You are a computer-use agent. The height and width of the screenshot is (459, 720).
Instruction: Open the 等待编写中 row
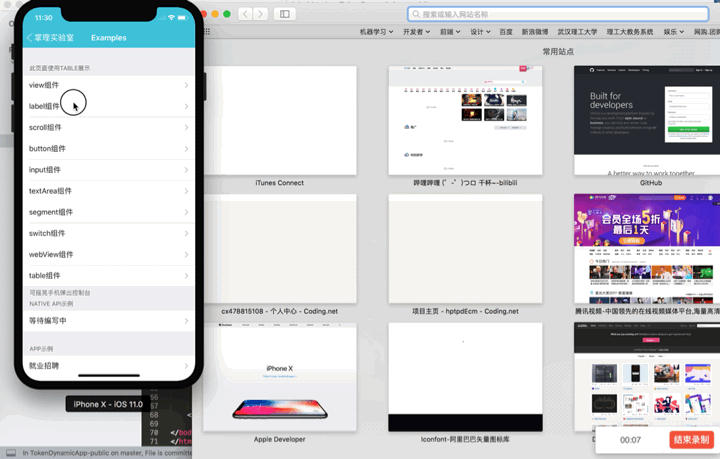pyautogui.click(x=109, y=321)
